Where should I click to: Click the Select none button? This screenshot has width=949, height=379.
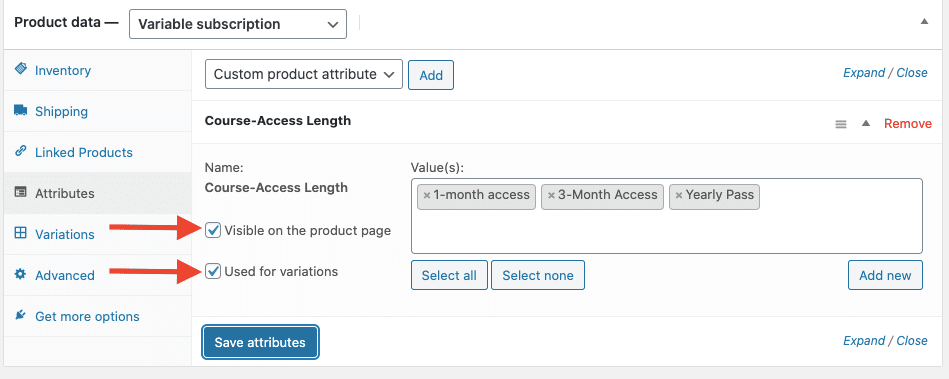pyautogui.click(x=538, y=275)
